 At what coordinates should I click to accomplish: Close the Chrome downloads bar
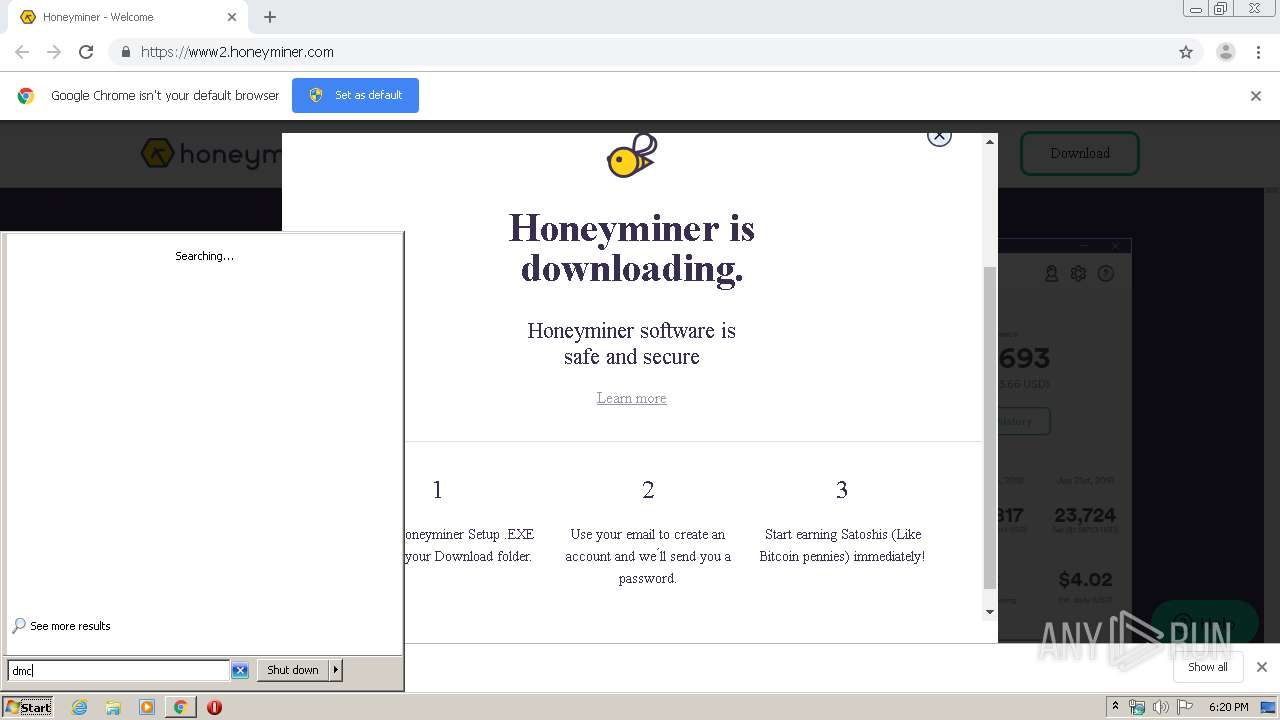(1261, 667)
